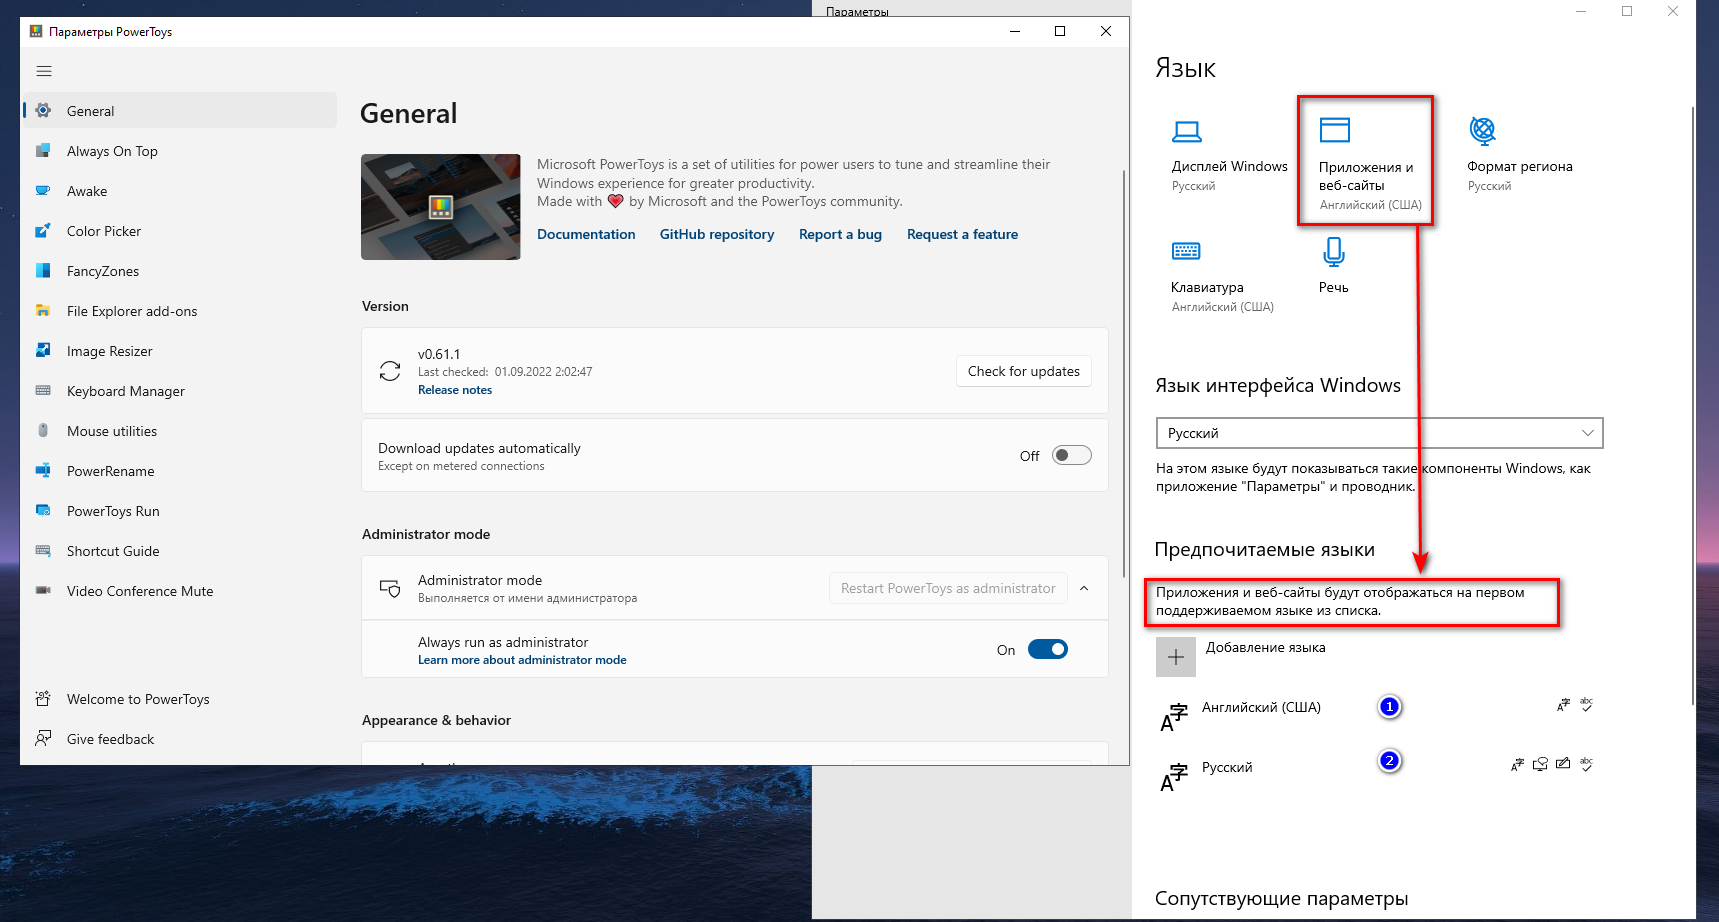Open Keyboard Manager settings page

pyautogui.click(x=126, y=391)
